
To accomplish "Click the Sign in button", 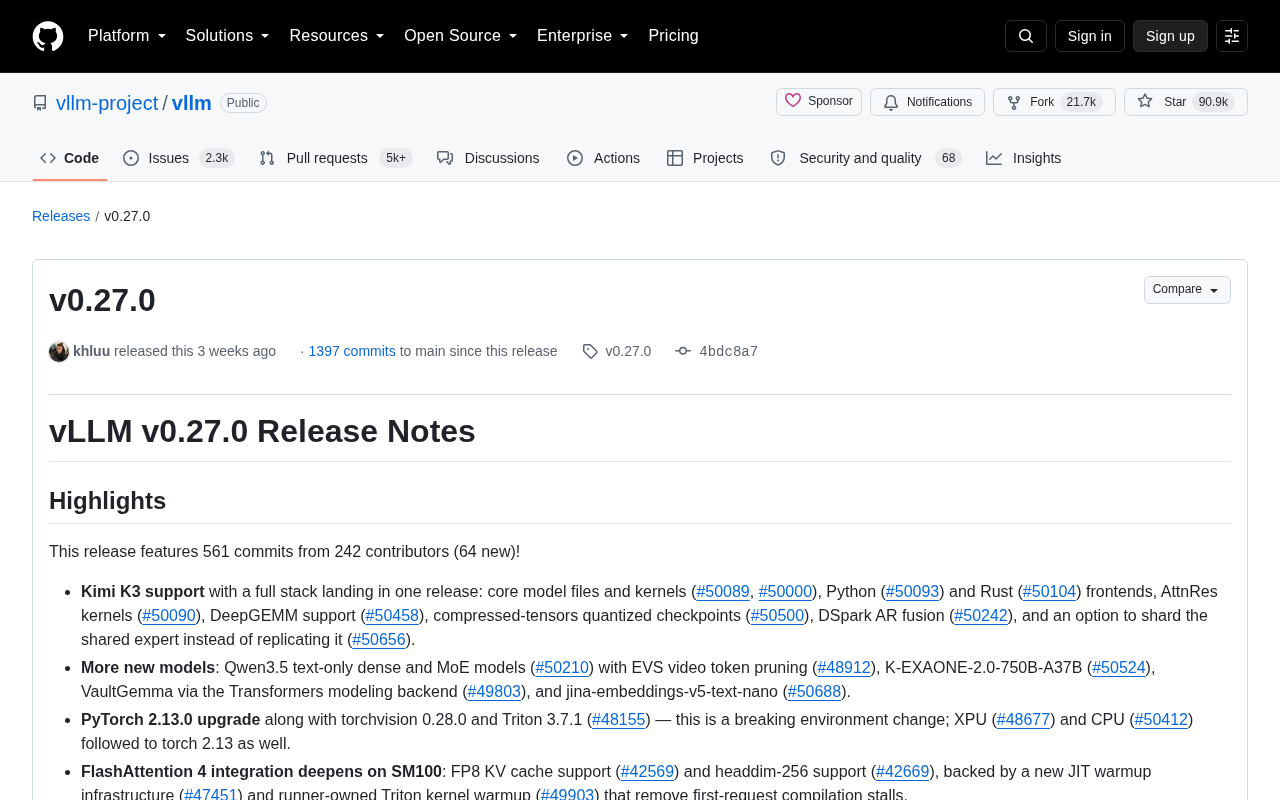I will point(1090,36).
